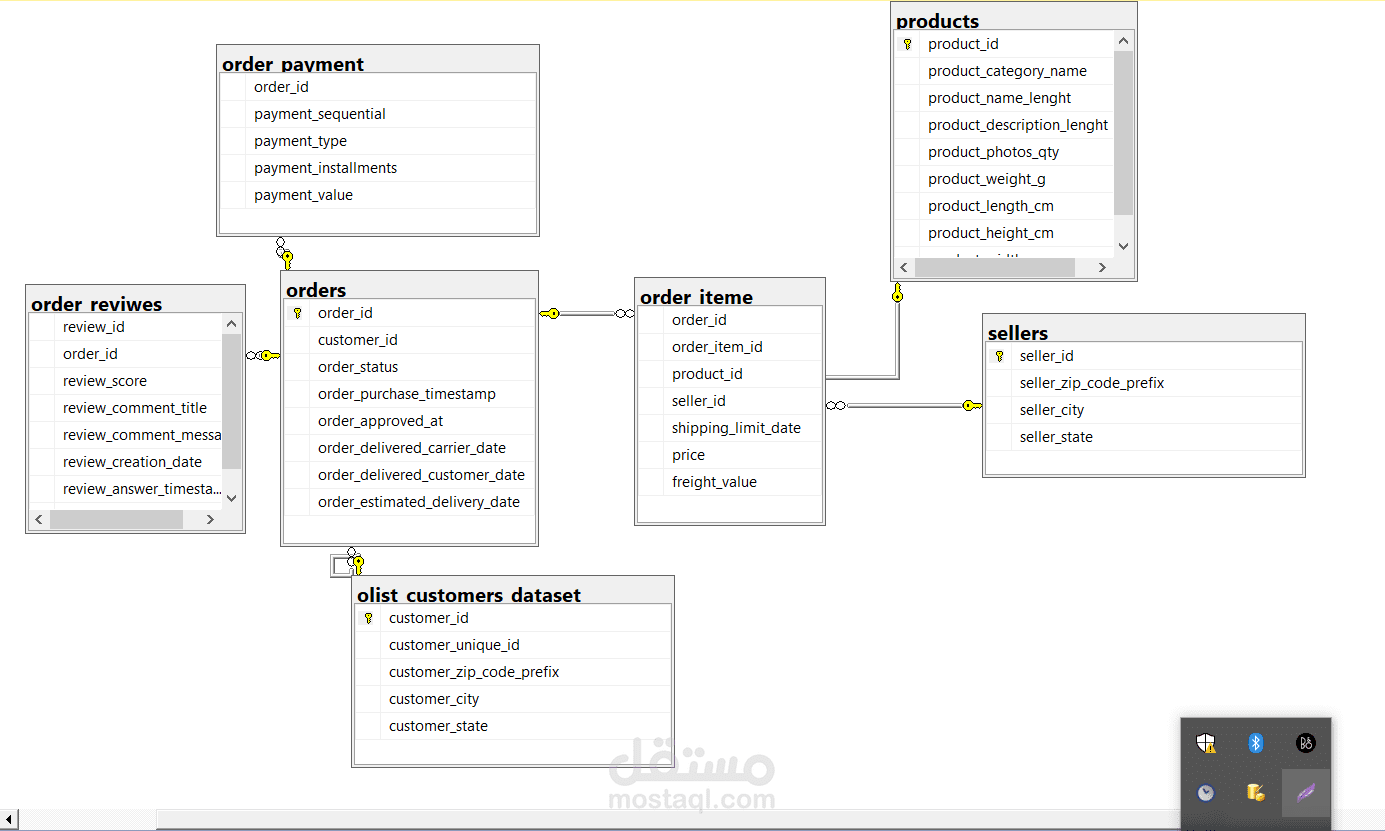The width and height of the screenshot is (1385, 831).
Task: Select the payment_type column in order payment
Action: coord(300,141)
